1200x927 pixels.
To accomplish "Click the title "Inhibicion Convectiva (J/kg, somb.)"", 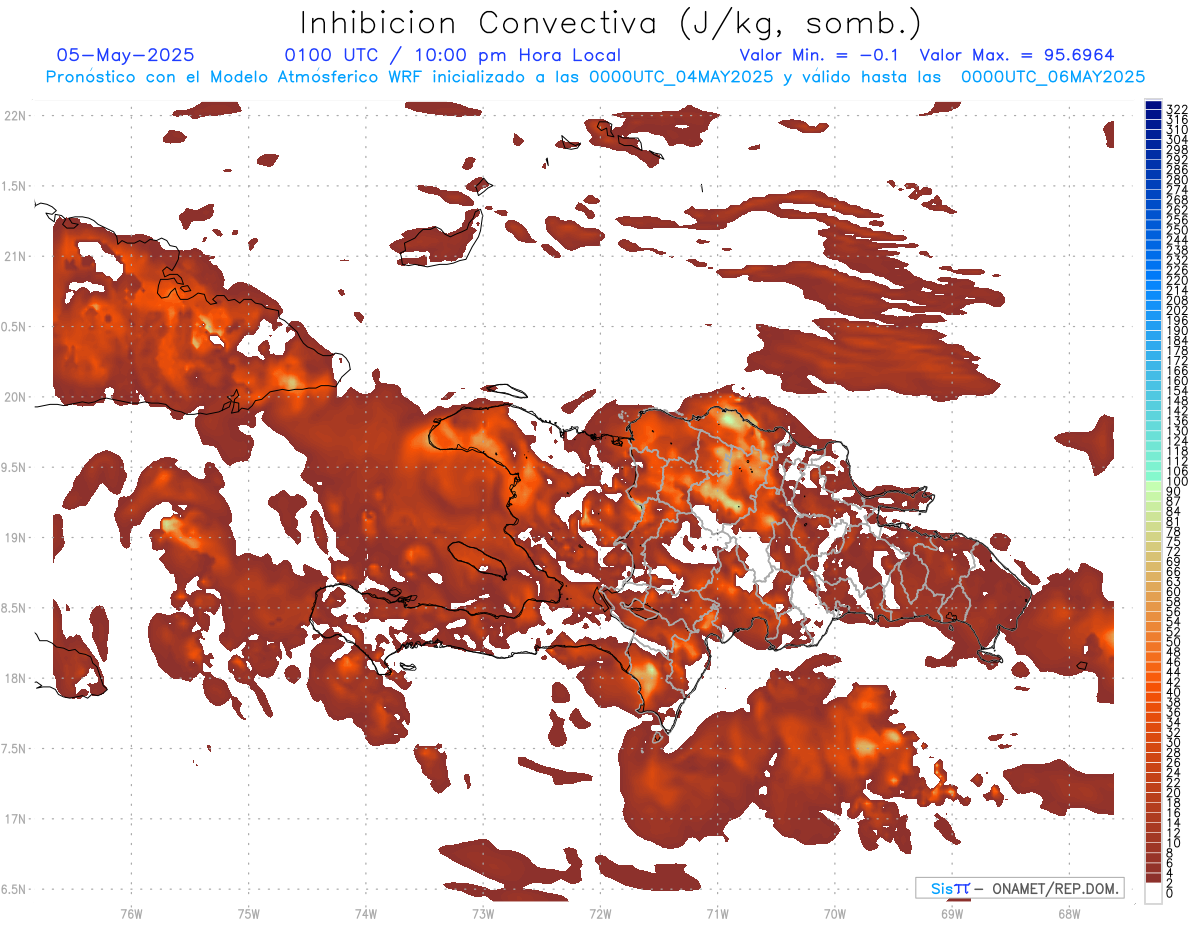I will coord(611,22).
